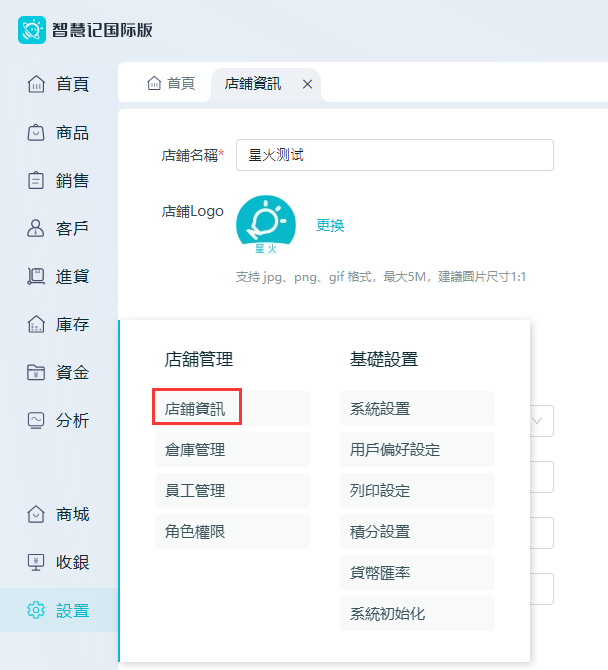Click the 店鋪名稱 input field

(x=394, y=155)
